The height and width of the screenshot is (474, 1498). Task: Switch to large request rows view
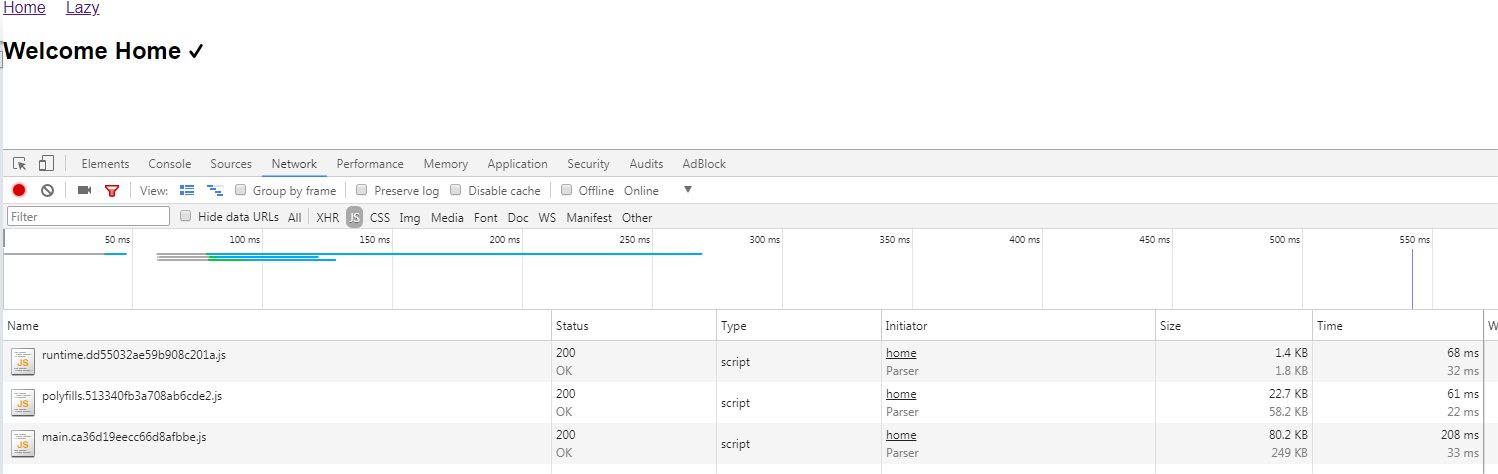pos(187,191)
